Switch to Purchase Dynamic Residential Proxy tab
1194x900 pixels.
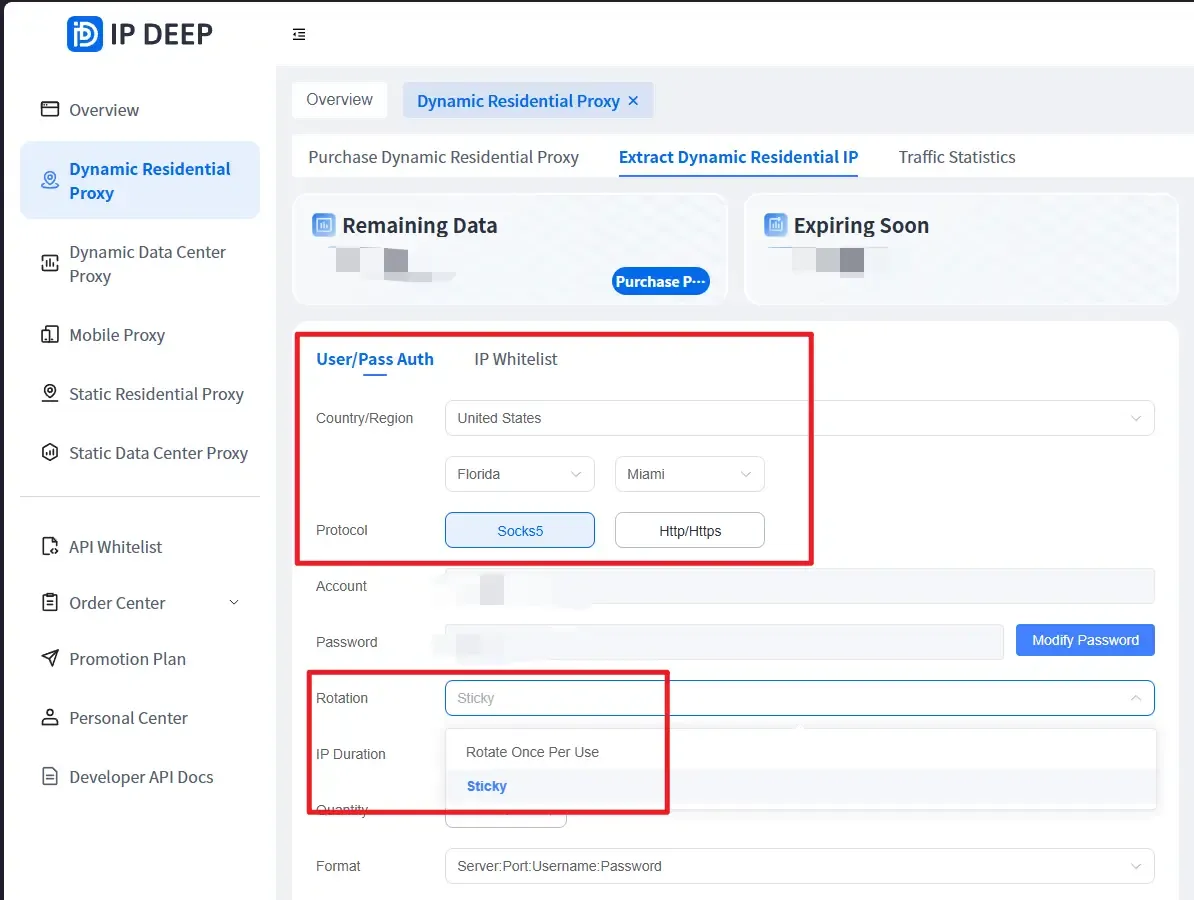[x=443, y=157]
